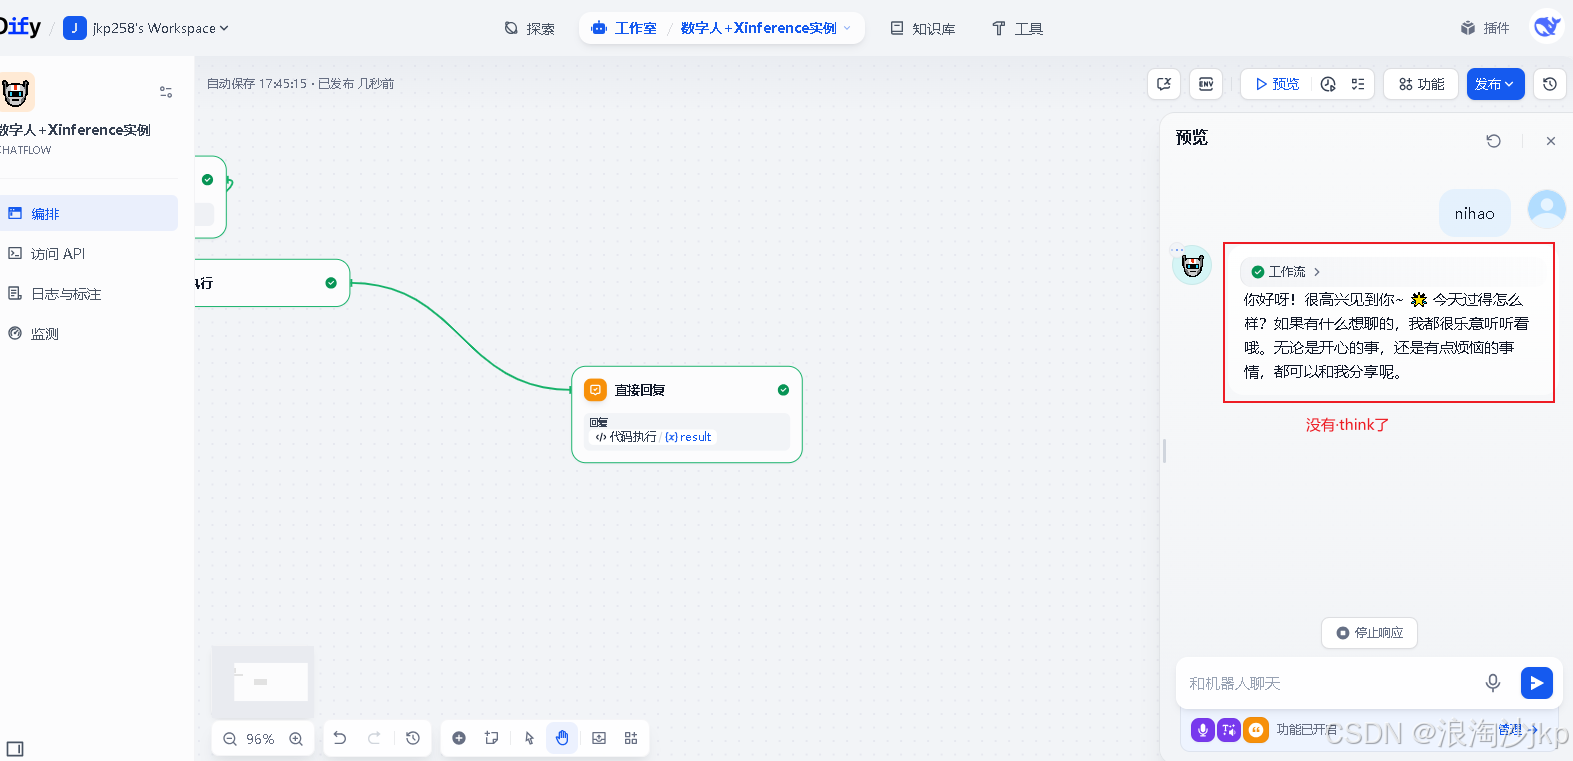Expand the 发布 publish dropdown

(x=1495, y=84)
